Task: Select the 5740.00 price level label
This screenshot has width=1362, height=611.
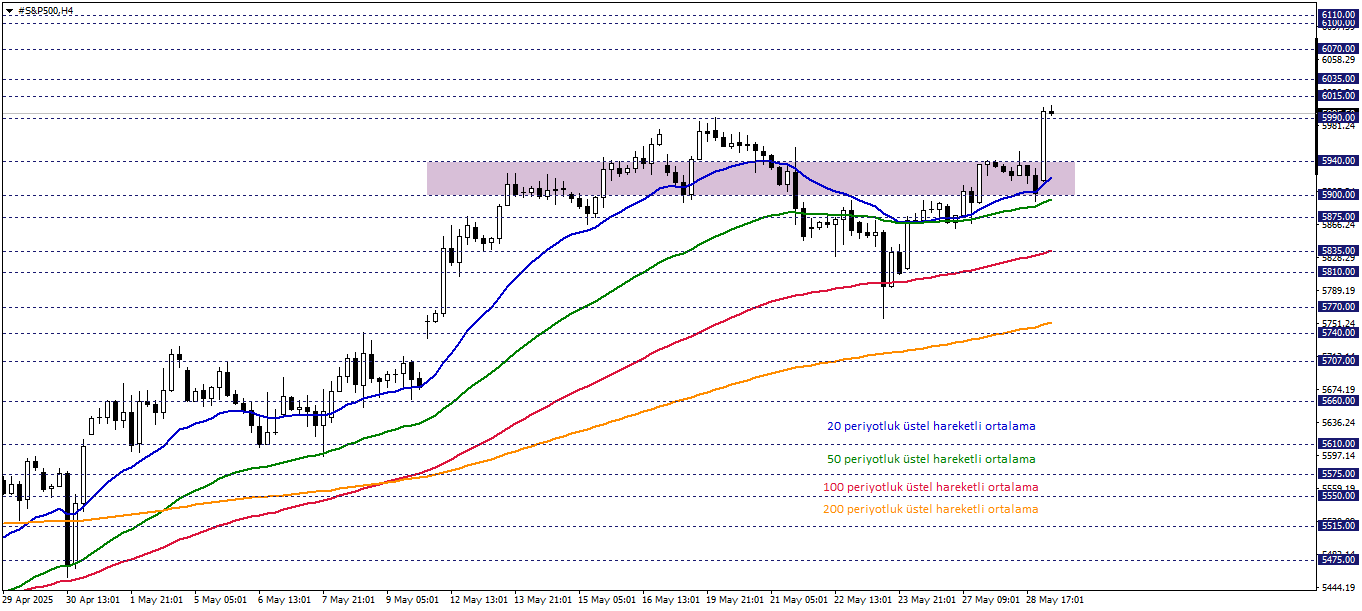Action: click(1337, 333)
